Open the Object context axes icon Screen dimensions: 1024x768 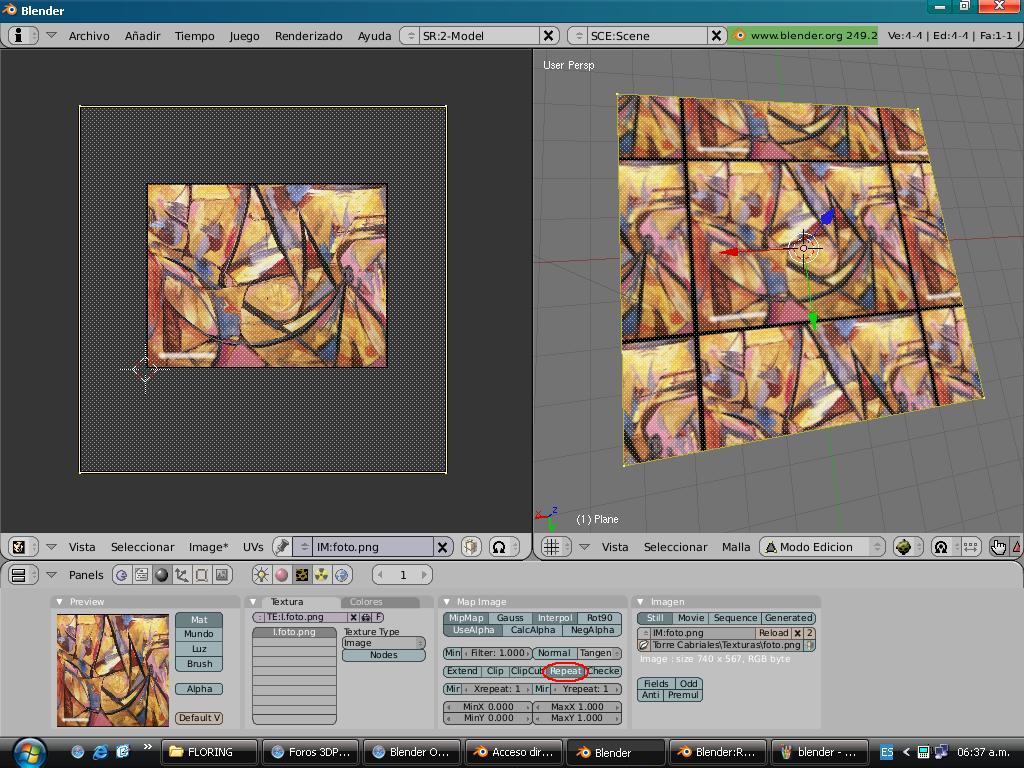coord(182,575)
